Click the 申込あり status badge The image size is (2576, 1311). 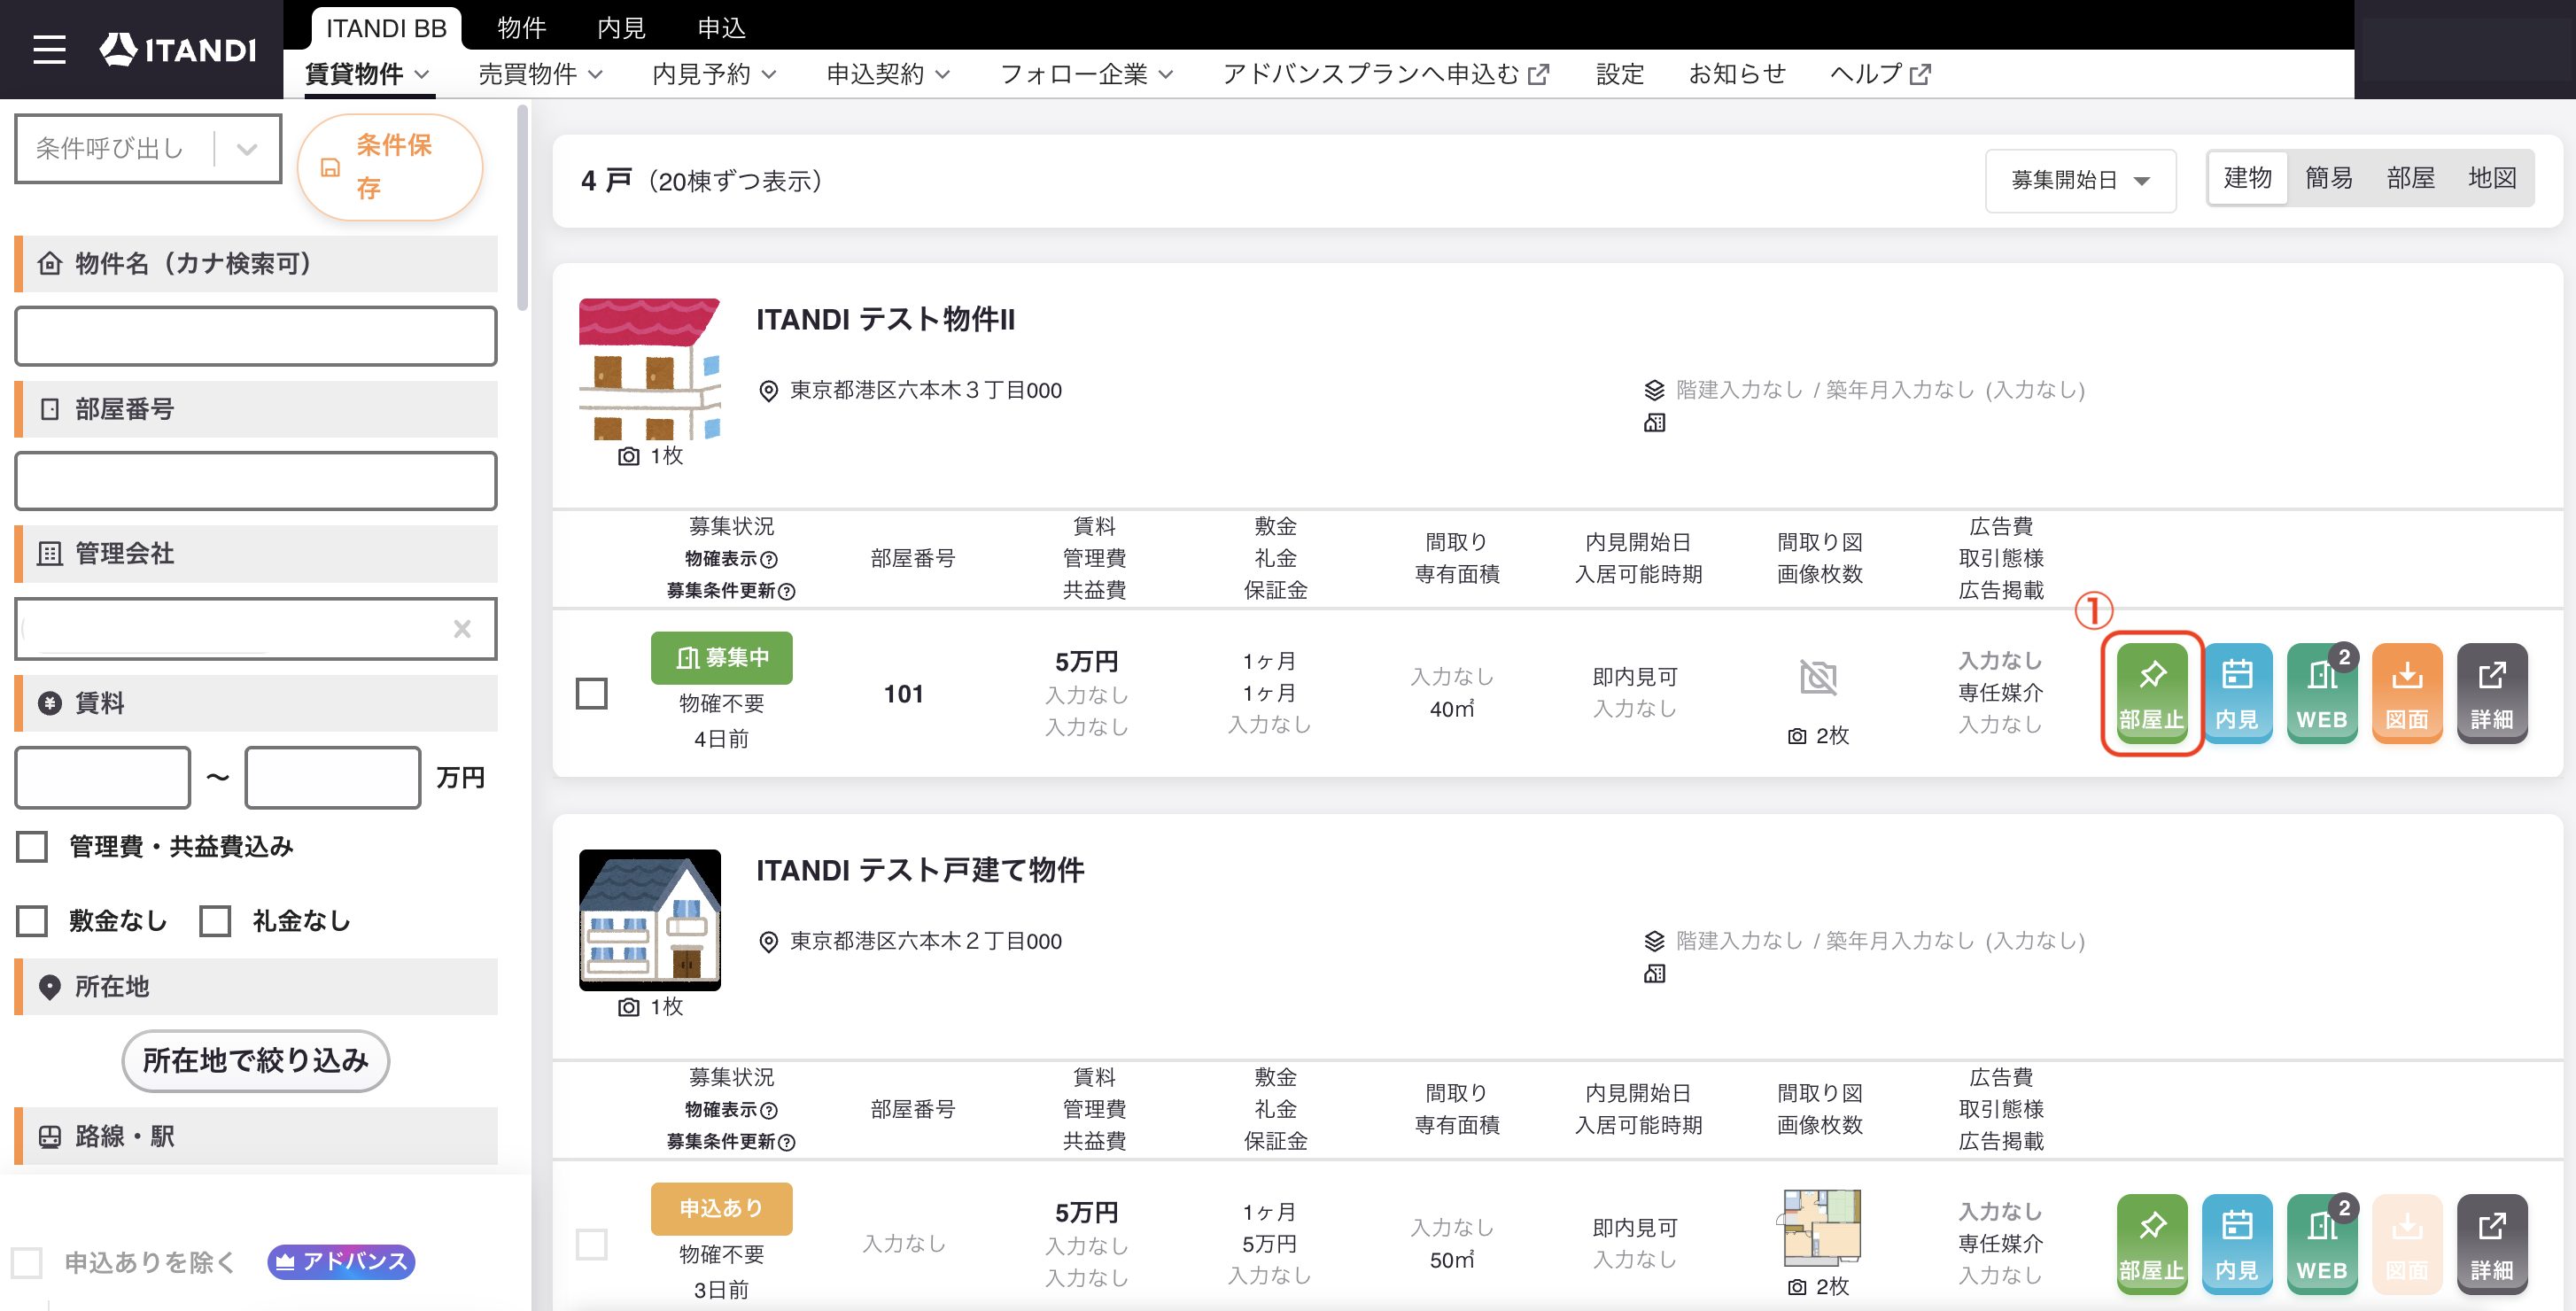coord(721,1208)
